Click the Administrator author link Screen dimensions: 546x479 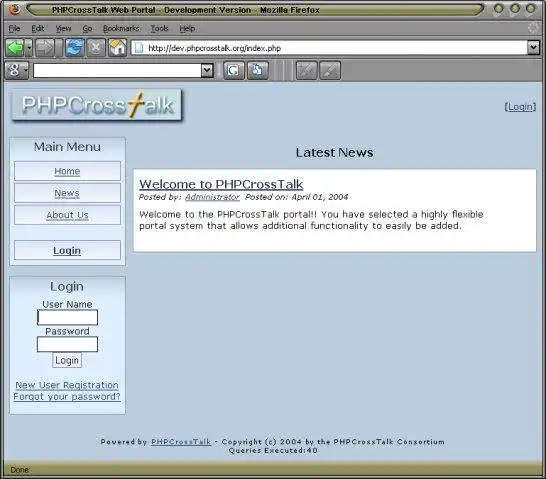tap(212, 197)
